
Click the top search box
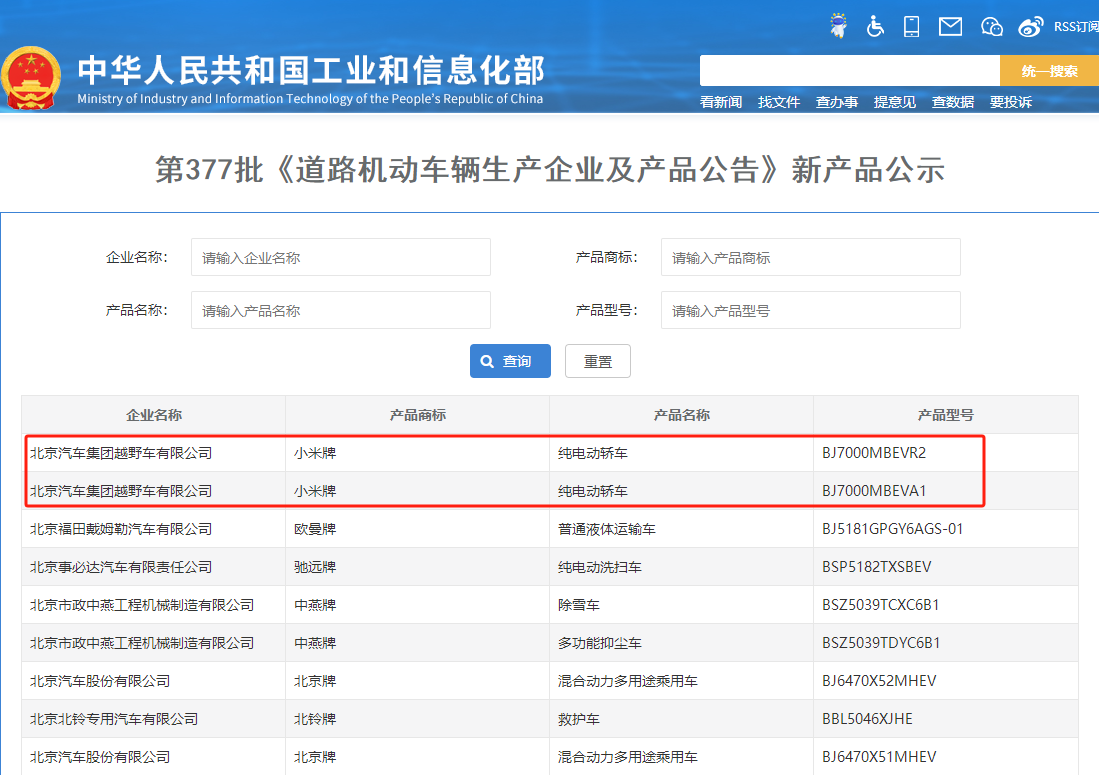pyautogui.click(x=850, y=70)
